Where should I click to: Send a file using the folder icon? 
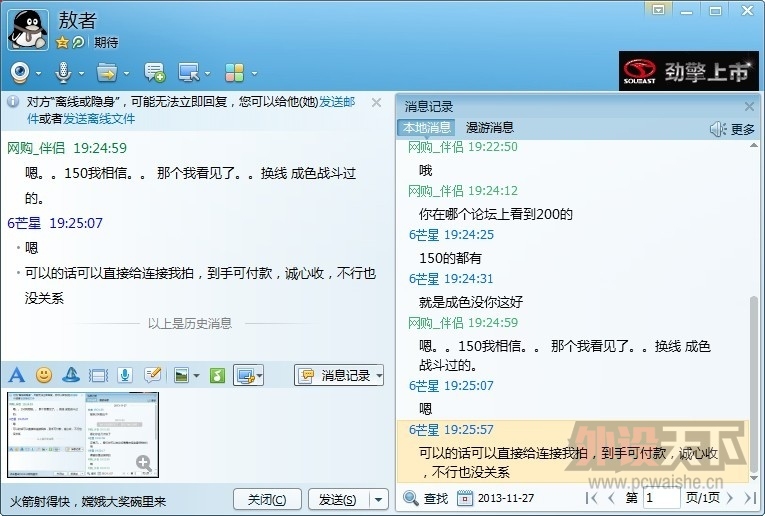[106, 73]
